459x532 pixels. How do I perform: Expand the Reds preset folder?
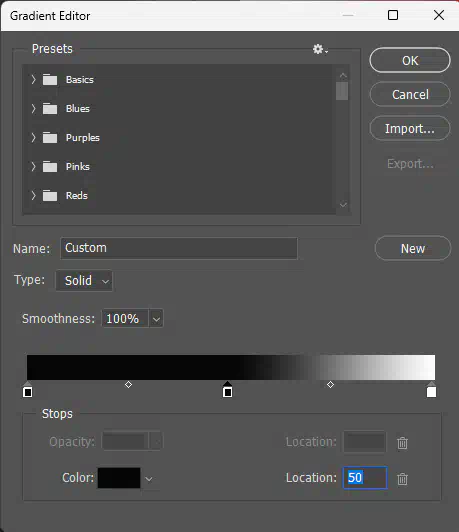[33, 195]
